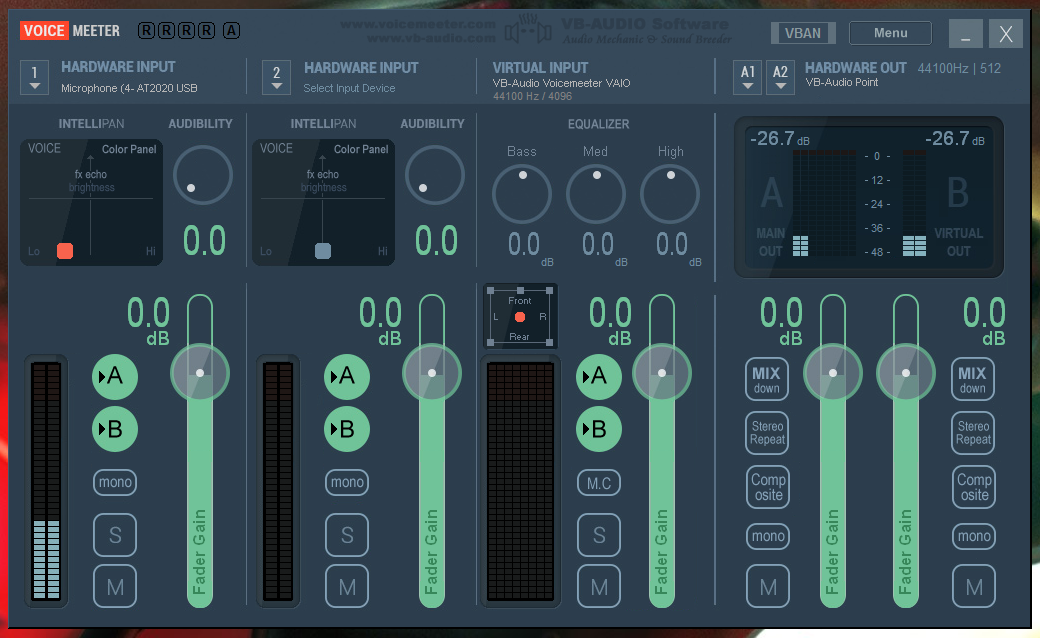The width and height of the screenshot is (1040, 638).
Task: Click Select Input Device text
Action: point(349,88)
